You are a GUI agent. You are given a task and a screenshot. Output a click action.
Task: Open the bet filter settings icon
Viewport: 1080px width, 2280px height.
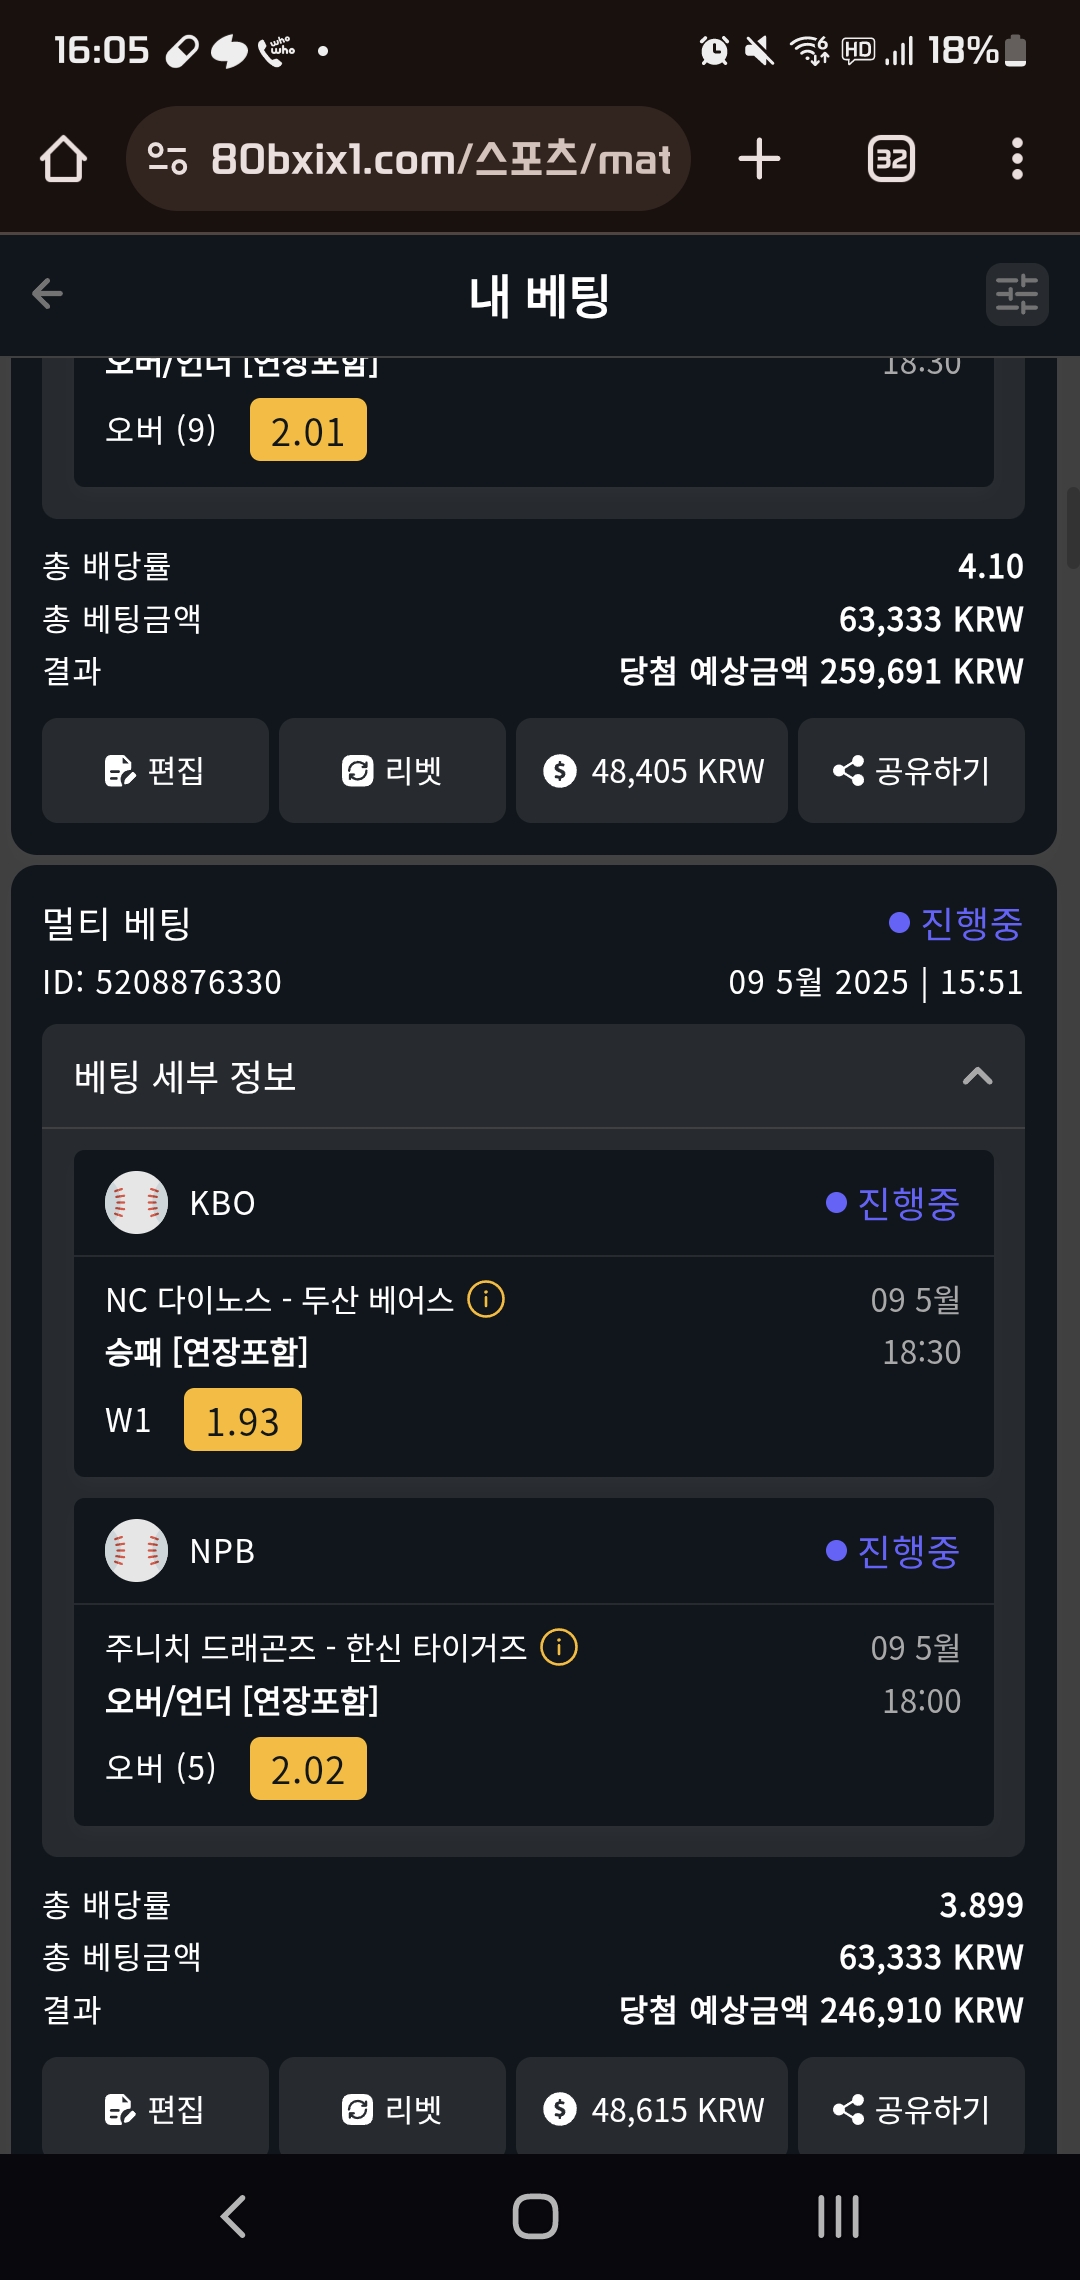coord(1017,295)
